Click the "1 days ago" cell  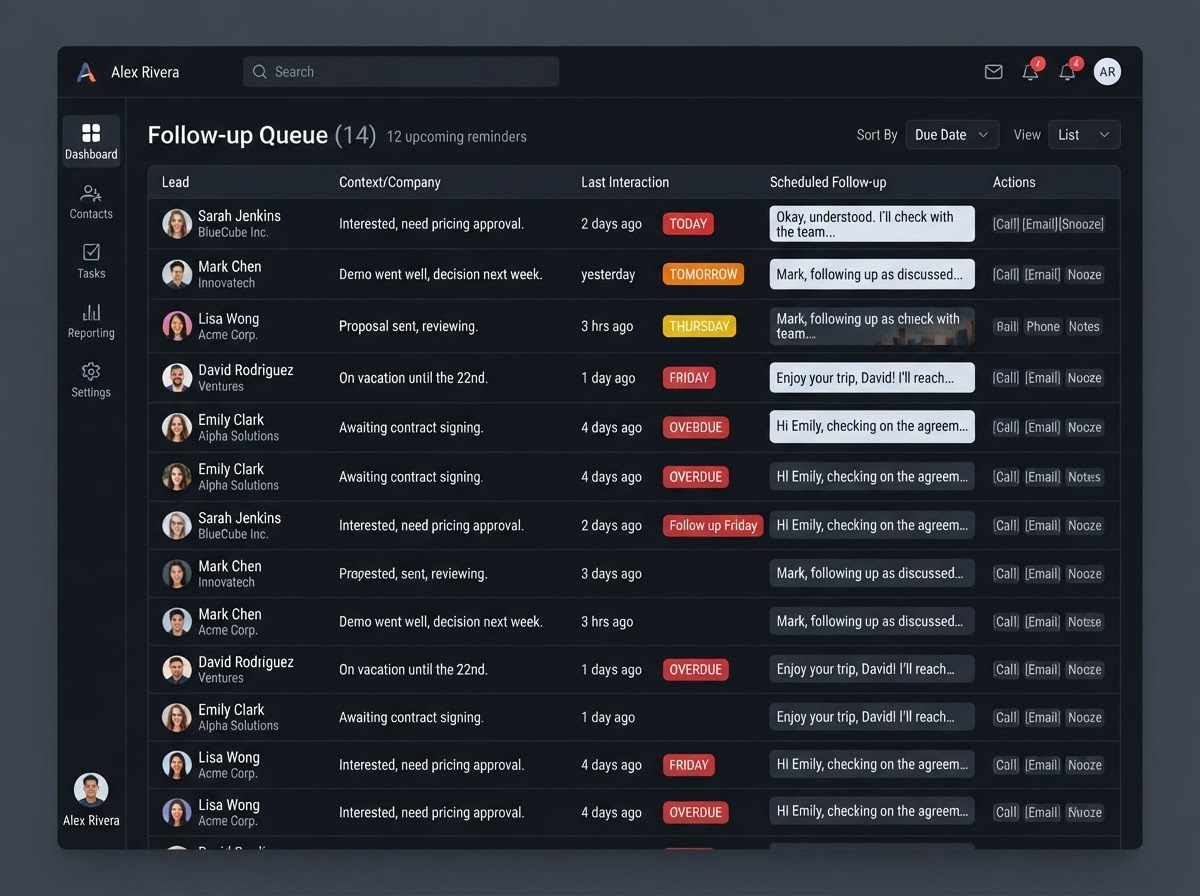click(611, 670)
